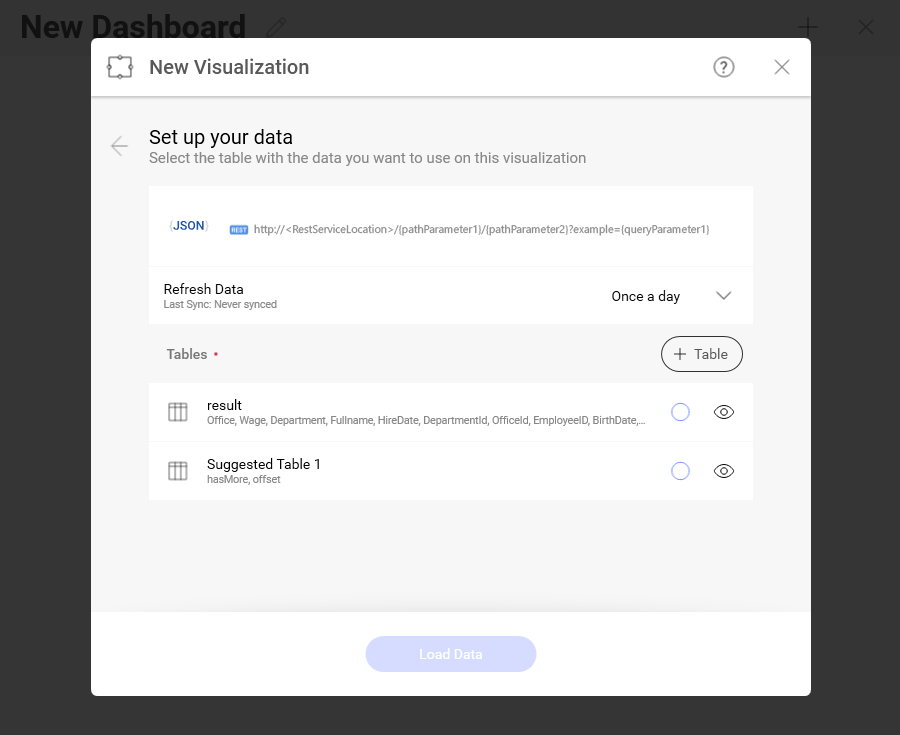Click the New Visualization header icon
The width and height of the screenshot is (900, 735).
(x=120, y=67)
